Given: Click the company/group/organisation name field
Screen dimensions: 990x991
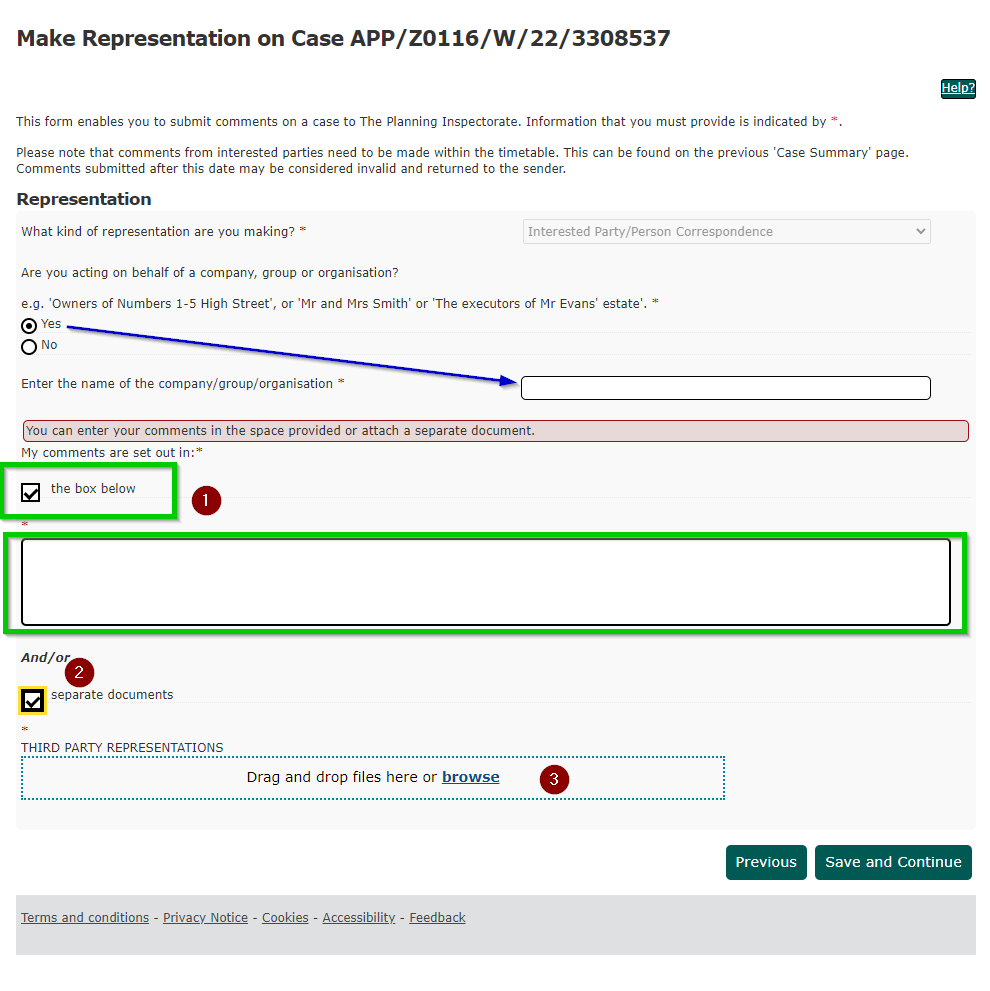Looking at the screenshot, I should (726, 388).
